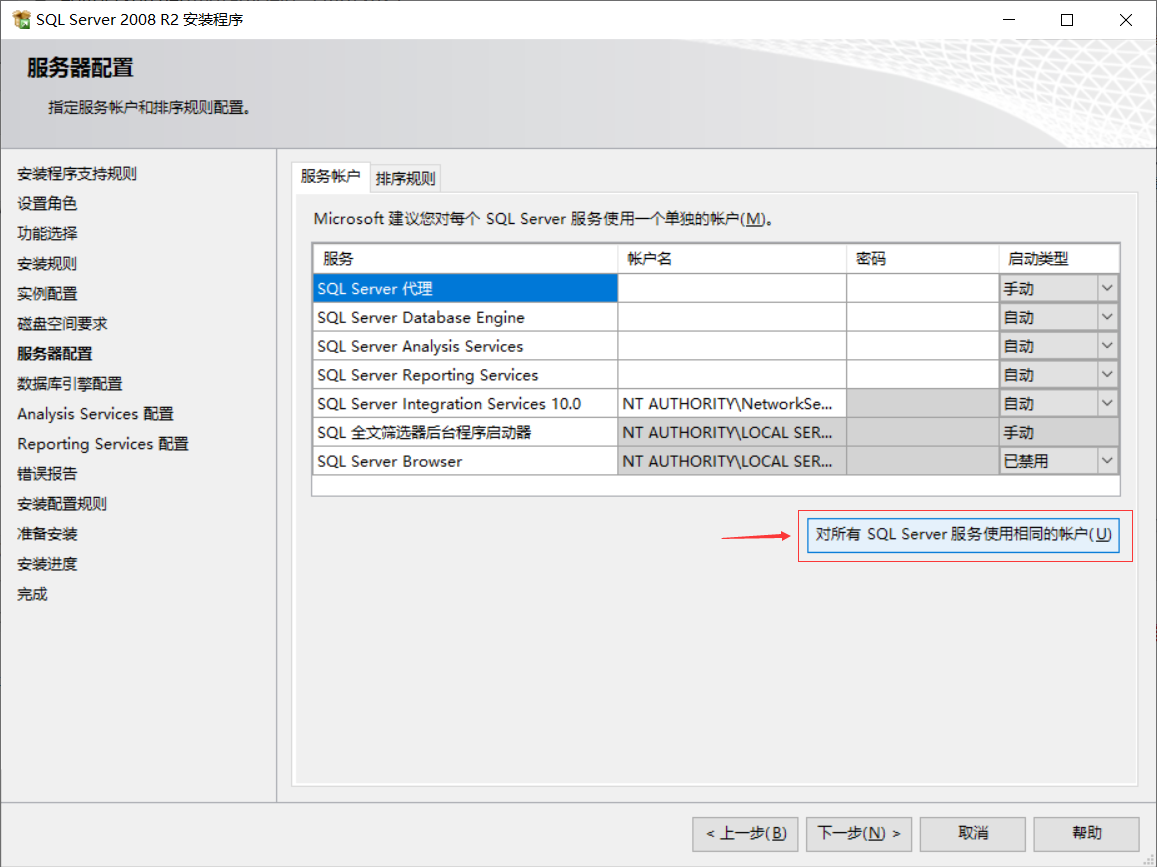Click 手动 startup type of 全文筛选器 row
The width and height of the screenshot is (1157, 867).
click(x=1059, y=432)
